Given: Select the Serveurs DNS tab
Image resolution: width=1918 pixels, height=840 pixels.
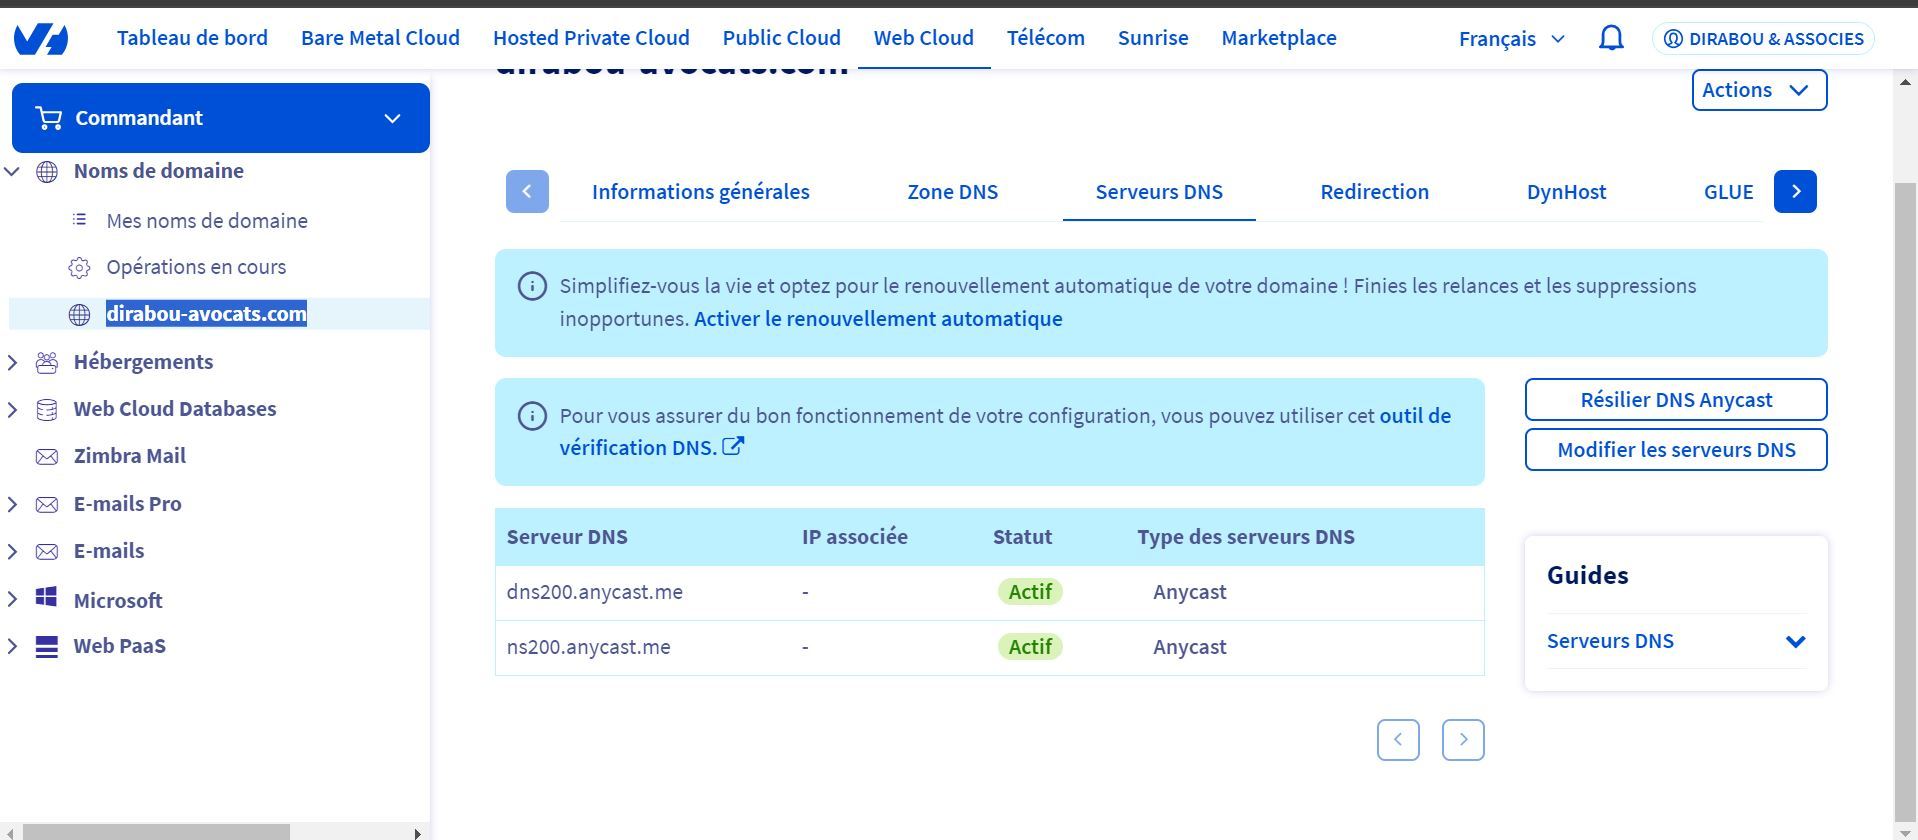Looking at the screenshot, I should pyautogui.click(x=1159, y=192).
